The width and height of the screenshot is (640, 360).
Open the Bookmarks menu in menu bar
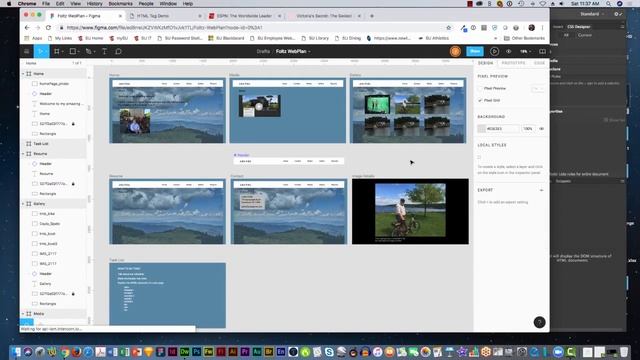coord(120,4)
